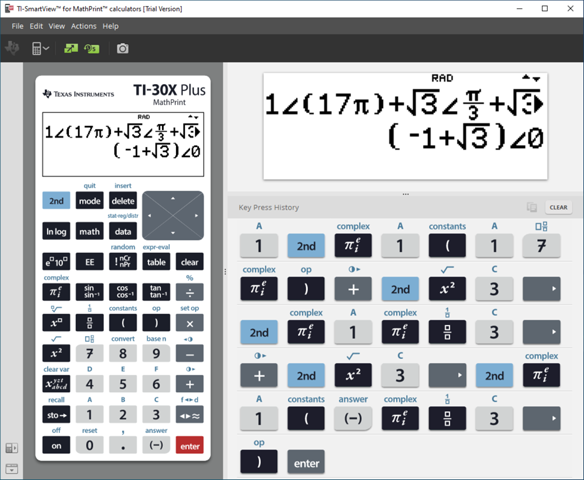This screenshot has height=480, width=584.
Task: Click the multiply key on calculator
Action: click(190, 323)
